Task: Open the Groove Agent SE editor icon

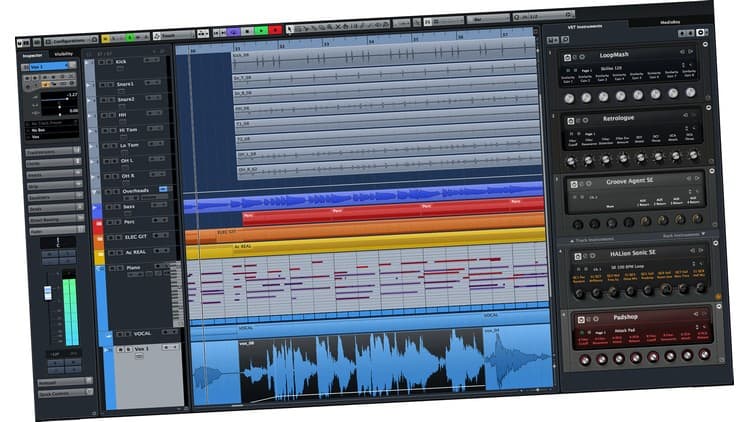Action: point(574,182)
